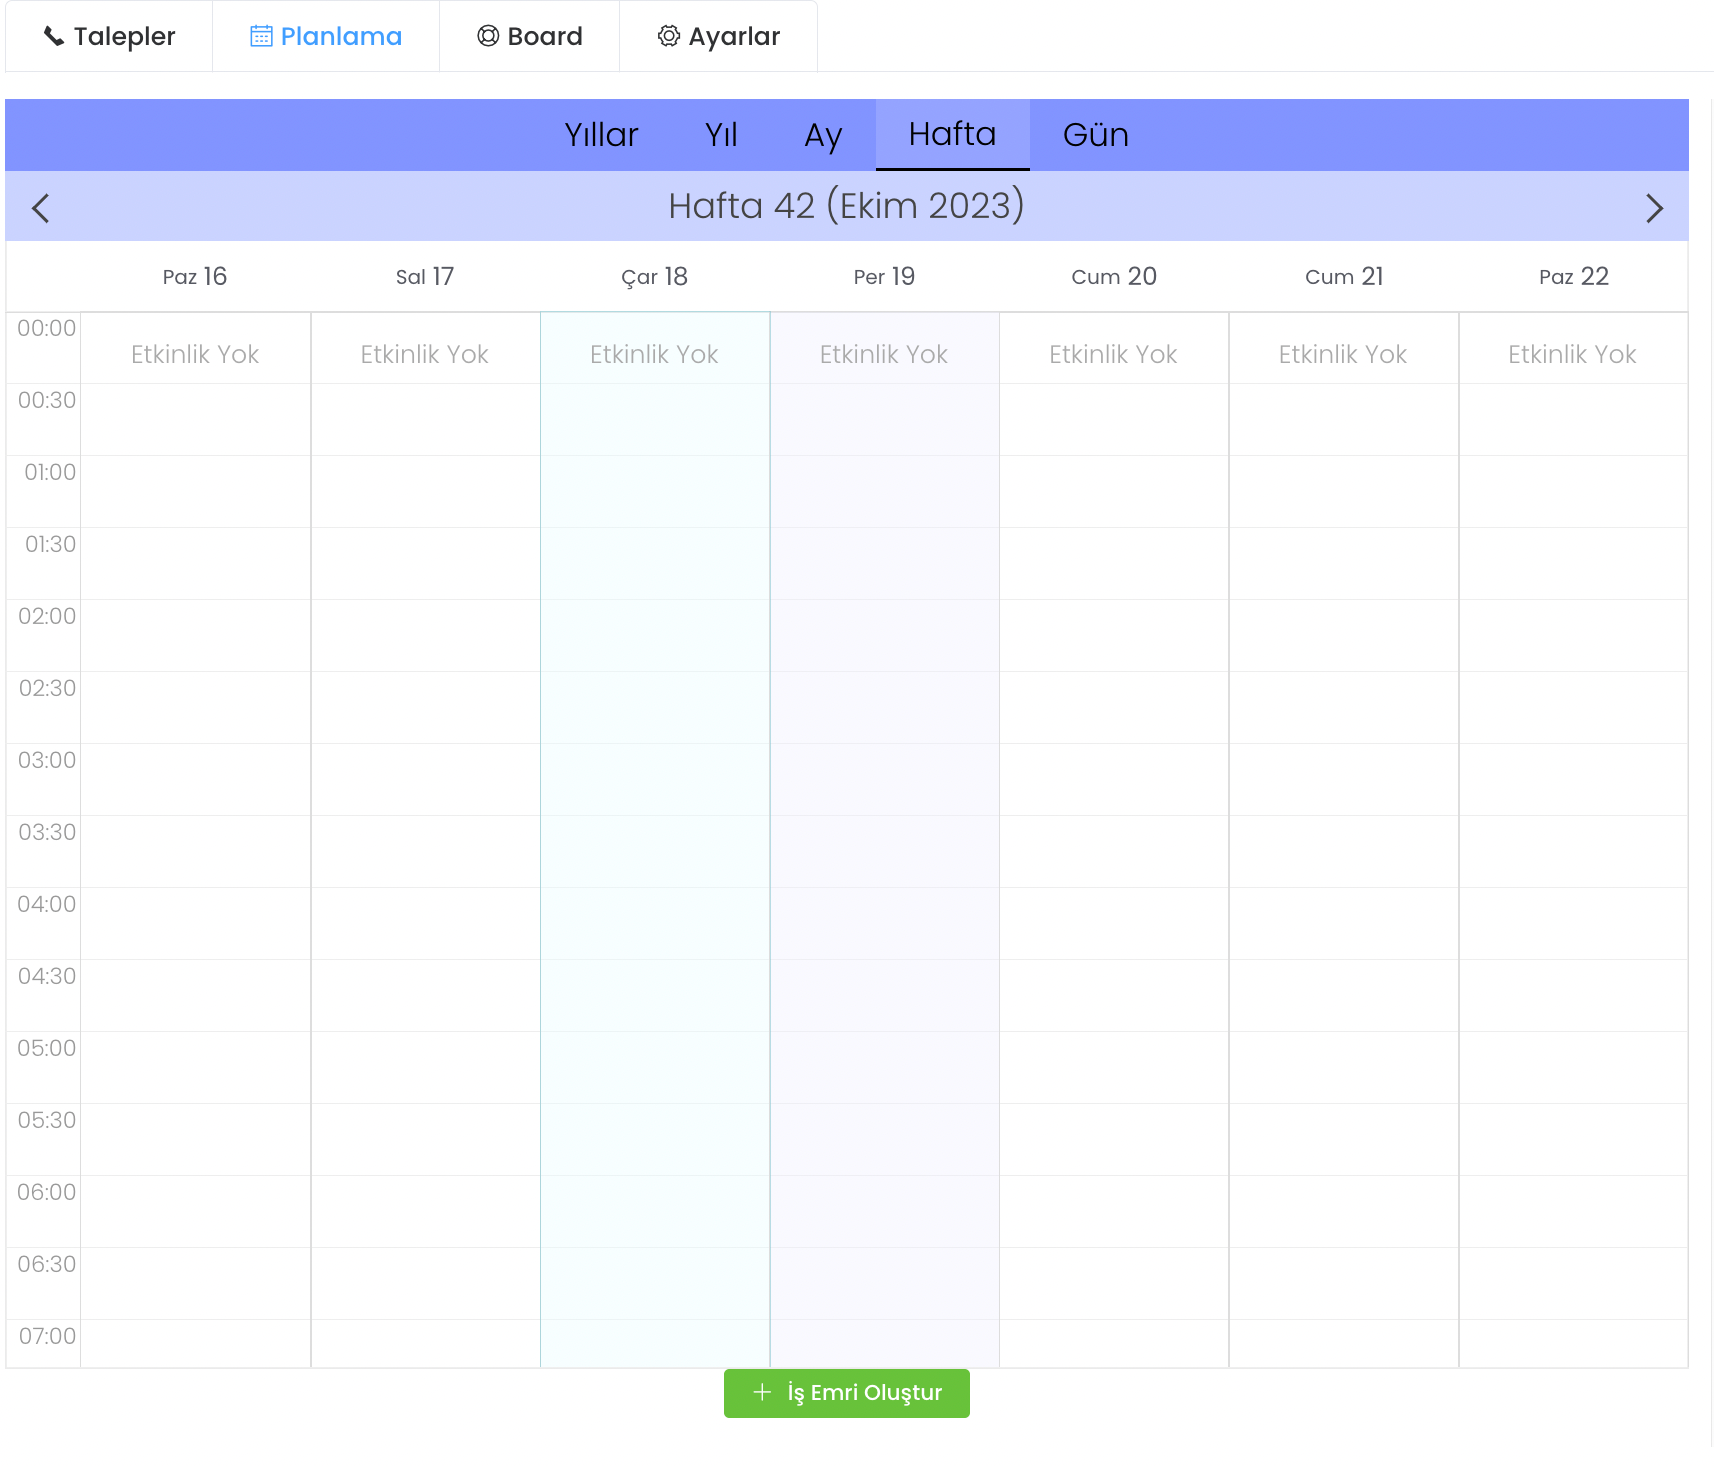Select the Hafta view tab
This screenshot has height=1466, width=1714.
952,135
